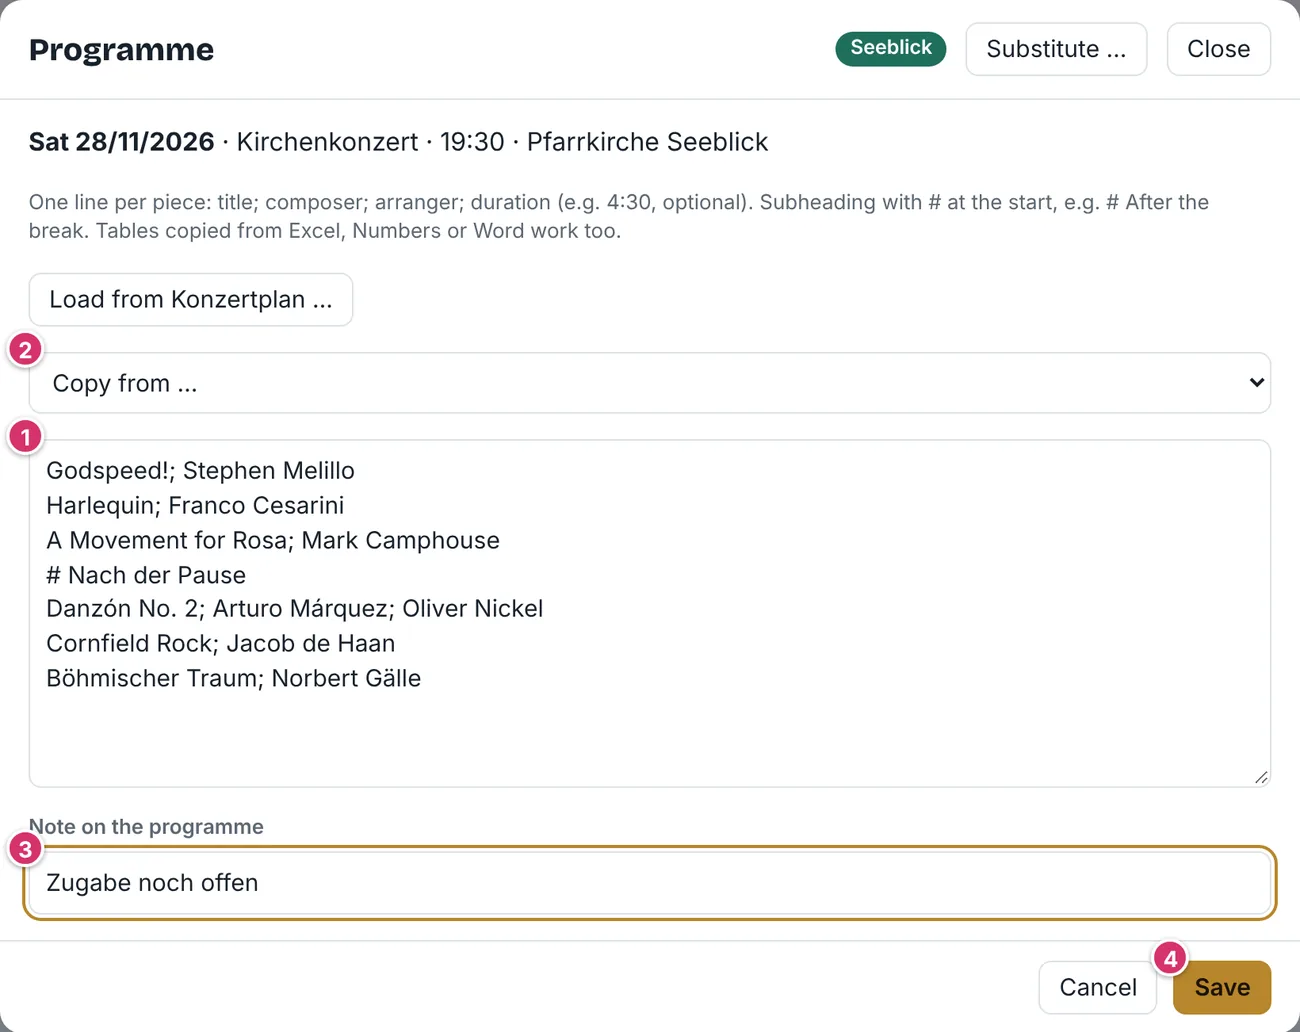Click the line 'Cornfield Rock; Jacob de Haan'
Image resolution: width=1300 pixels, height=1032 pixels.
coord(221,644)
